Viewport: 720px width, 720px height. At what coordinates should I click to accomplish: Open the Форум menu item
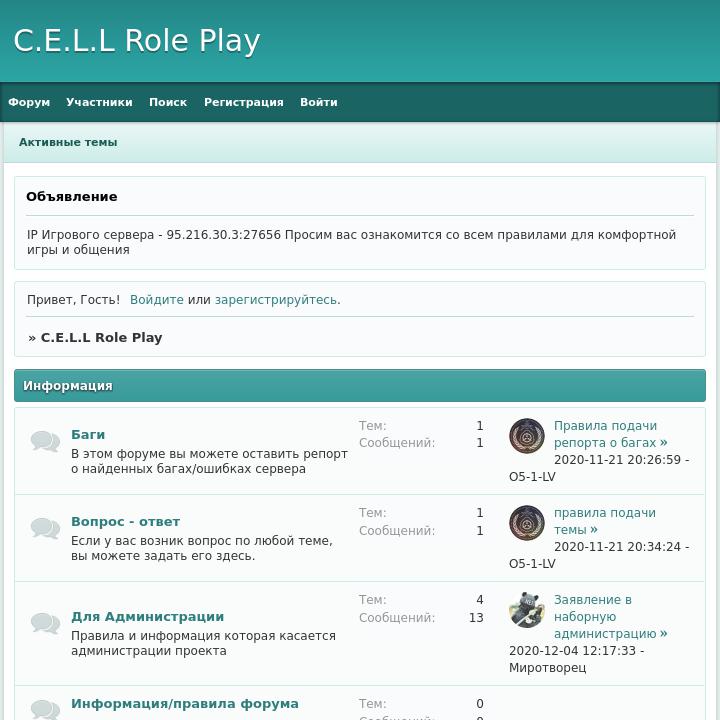(29, 102)
